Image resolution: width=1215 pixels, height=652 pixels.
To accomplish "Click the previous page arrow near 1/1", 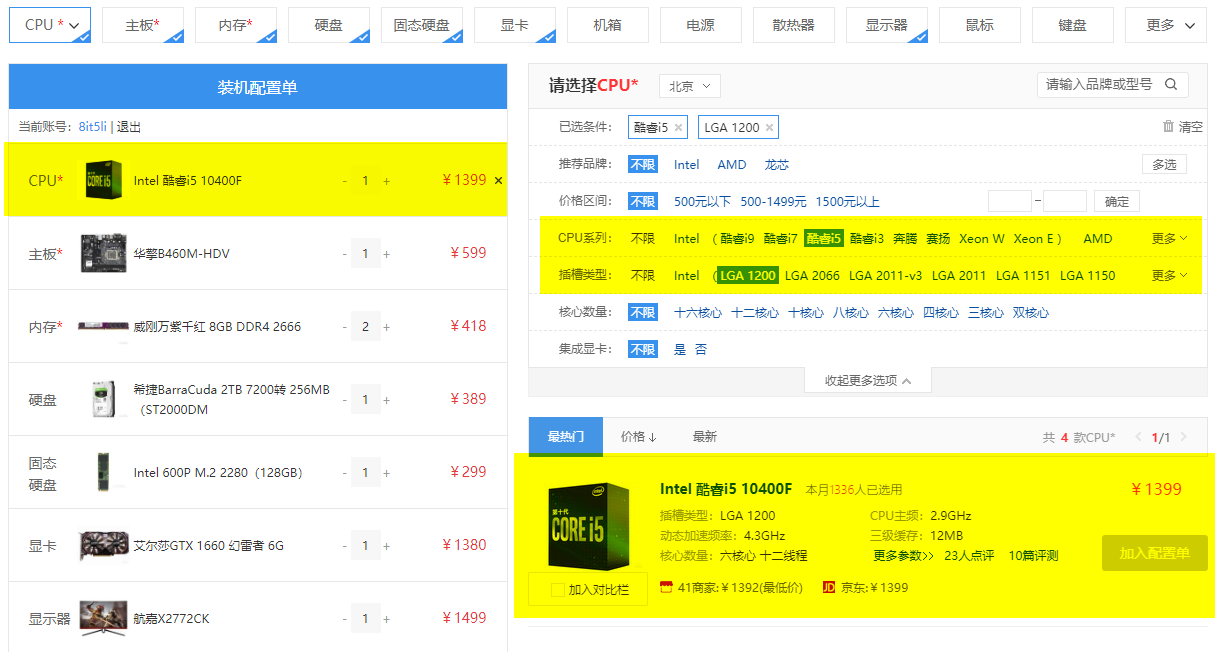I will point(1136,437).
